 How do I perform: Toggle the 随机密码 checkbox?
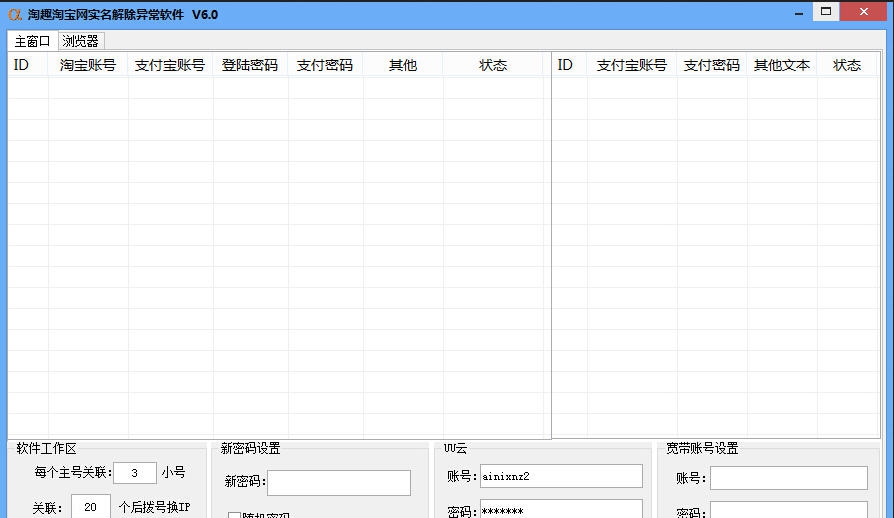[x=234, y=515]
